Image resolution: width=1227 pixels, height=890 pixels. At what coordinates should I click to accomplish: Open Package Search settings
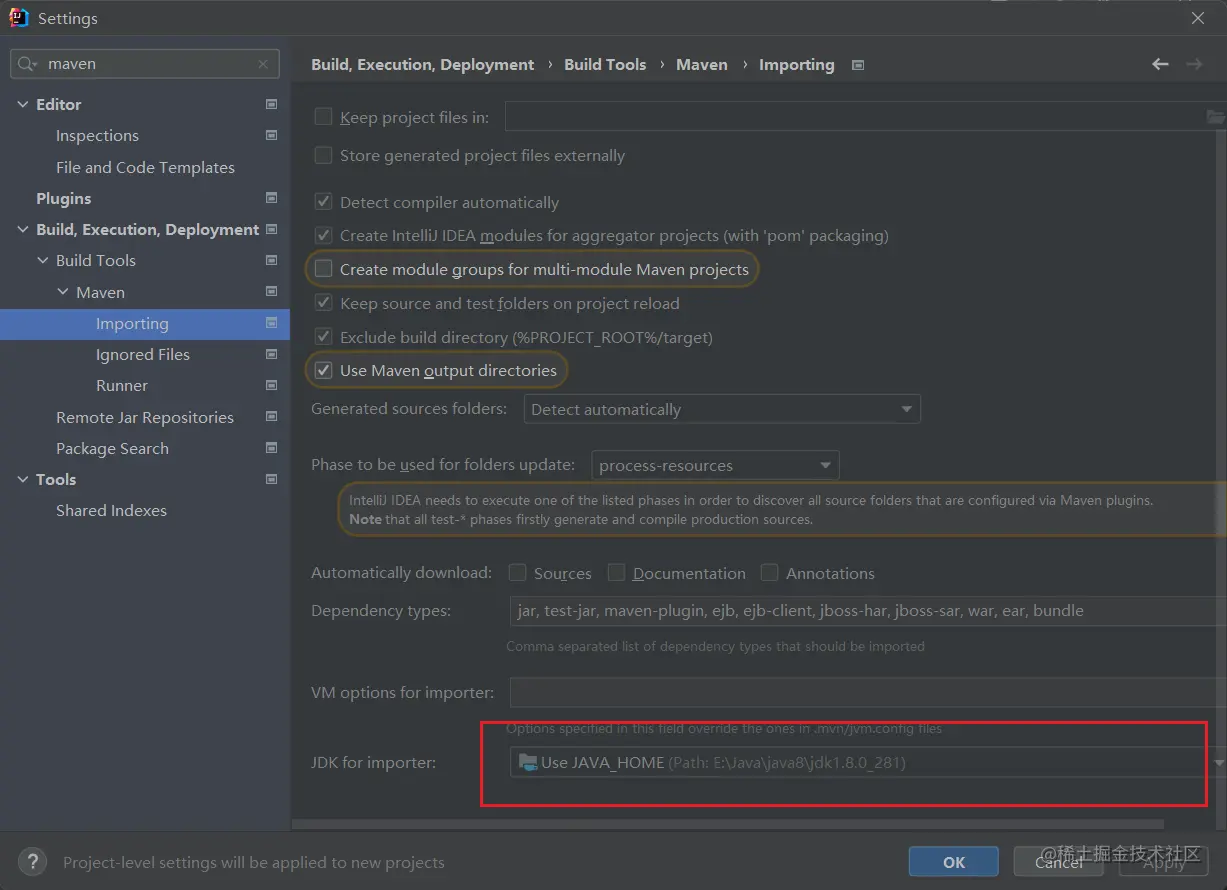click(x=112, y=448)
